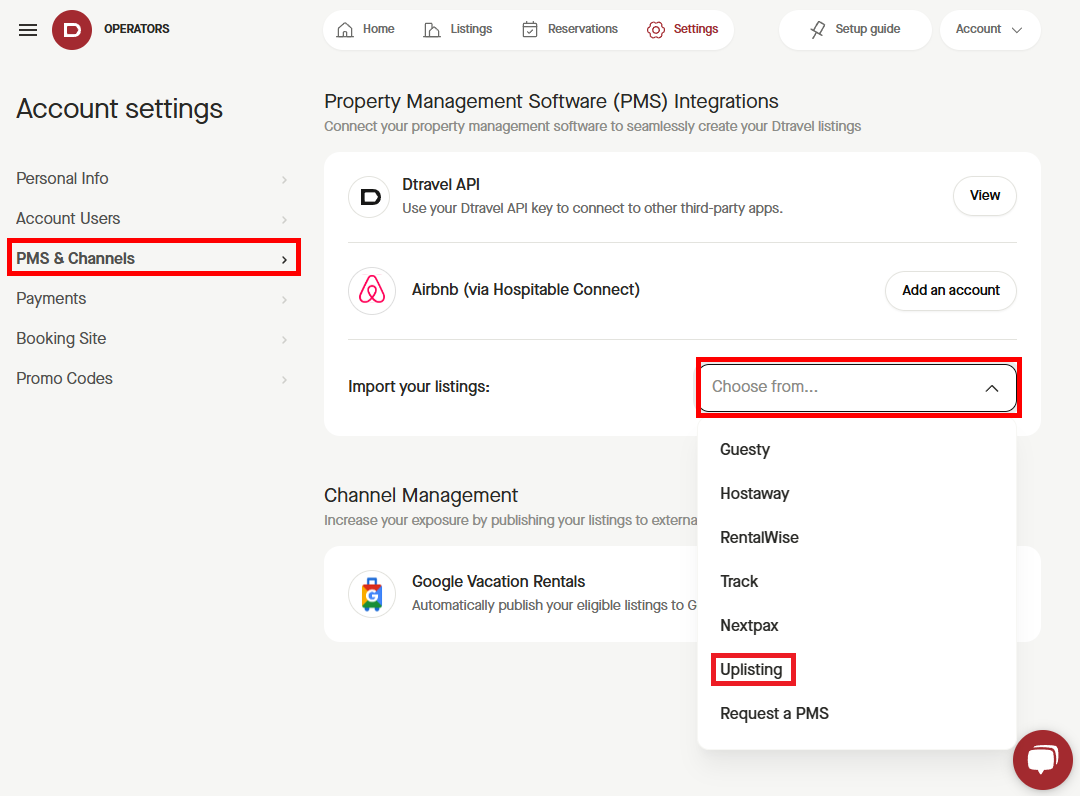Click chevron next to PMS & Channels
The image size is (1080, 796).
click(284, 260)
